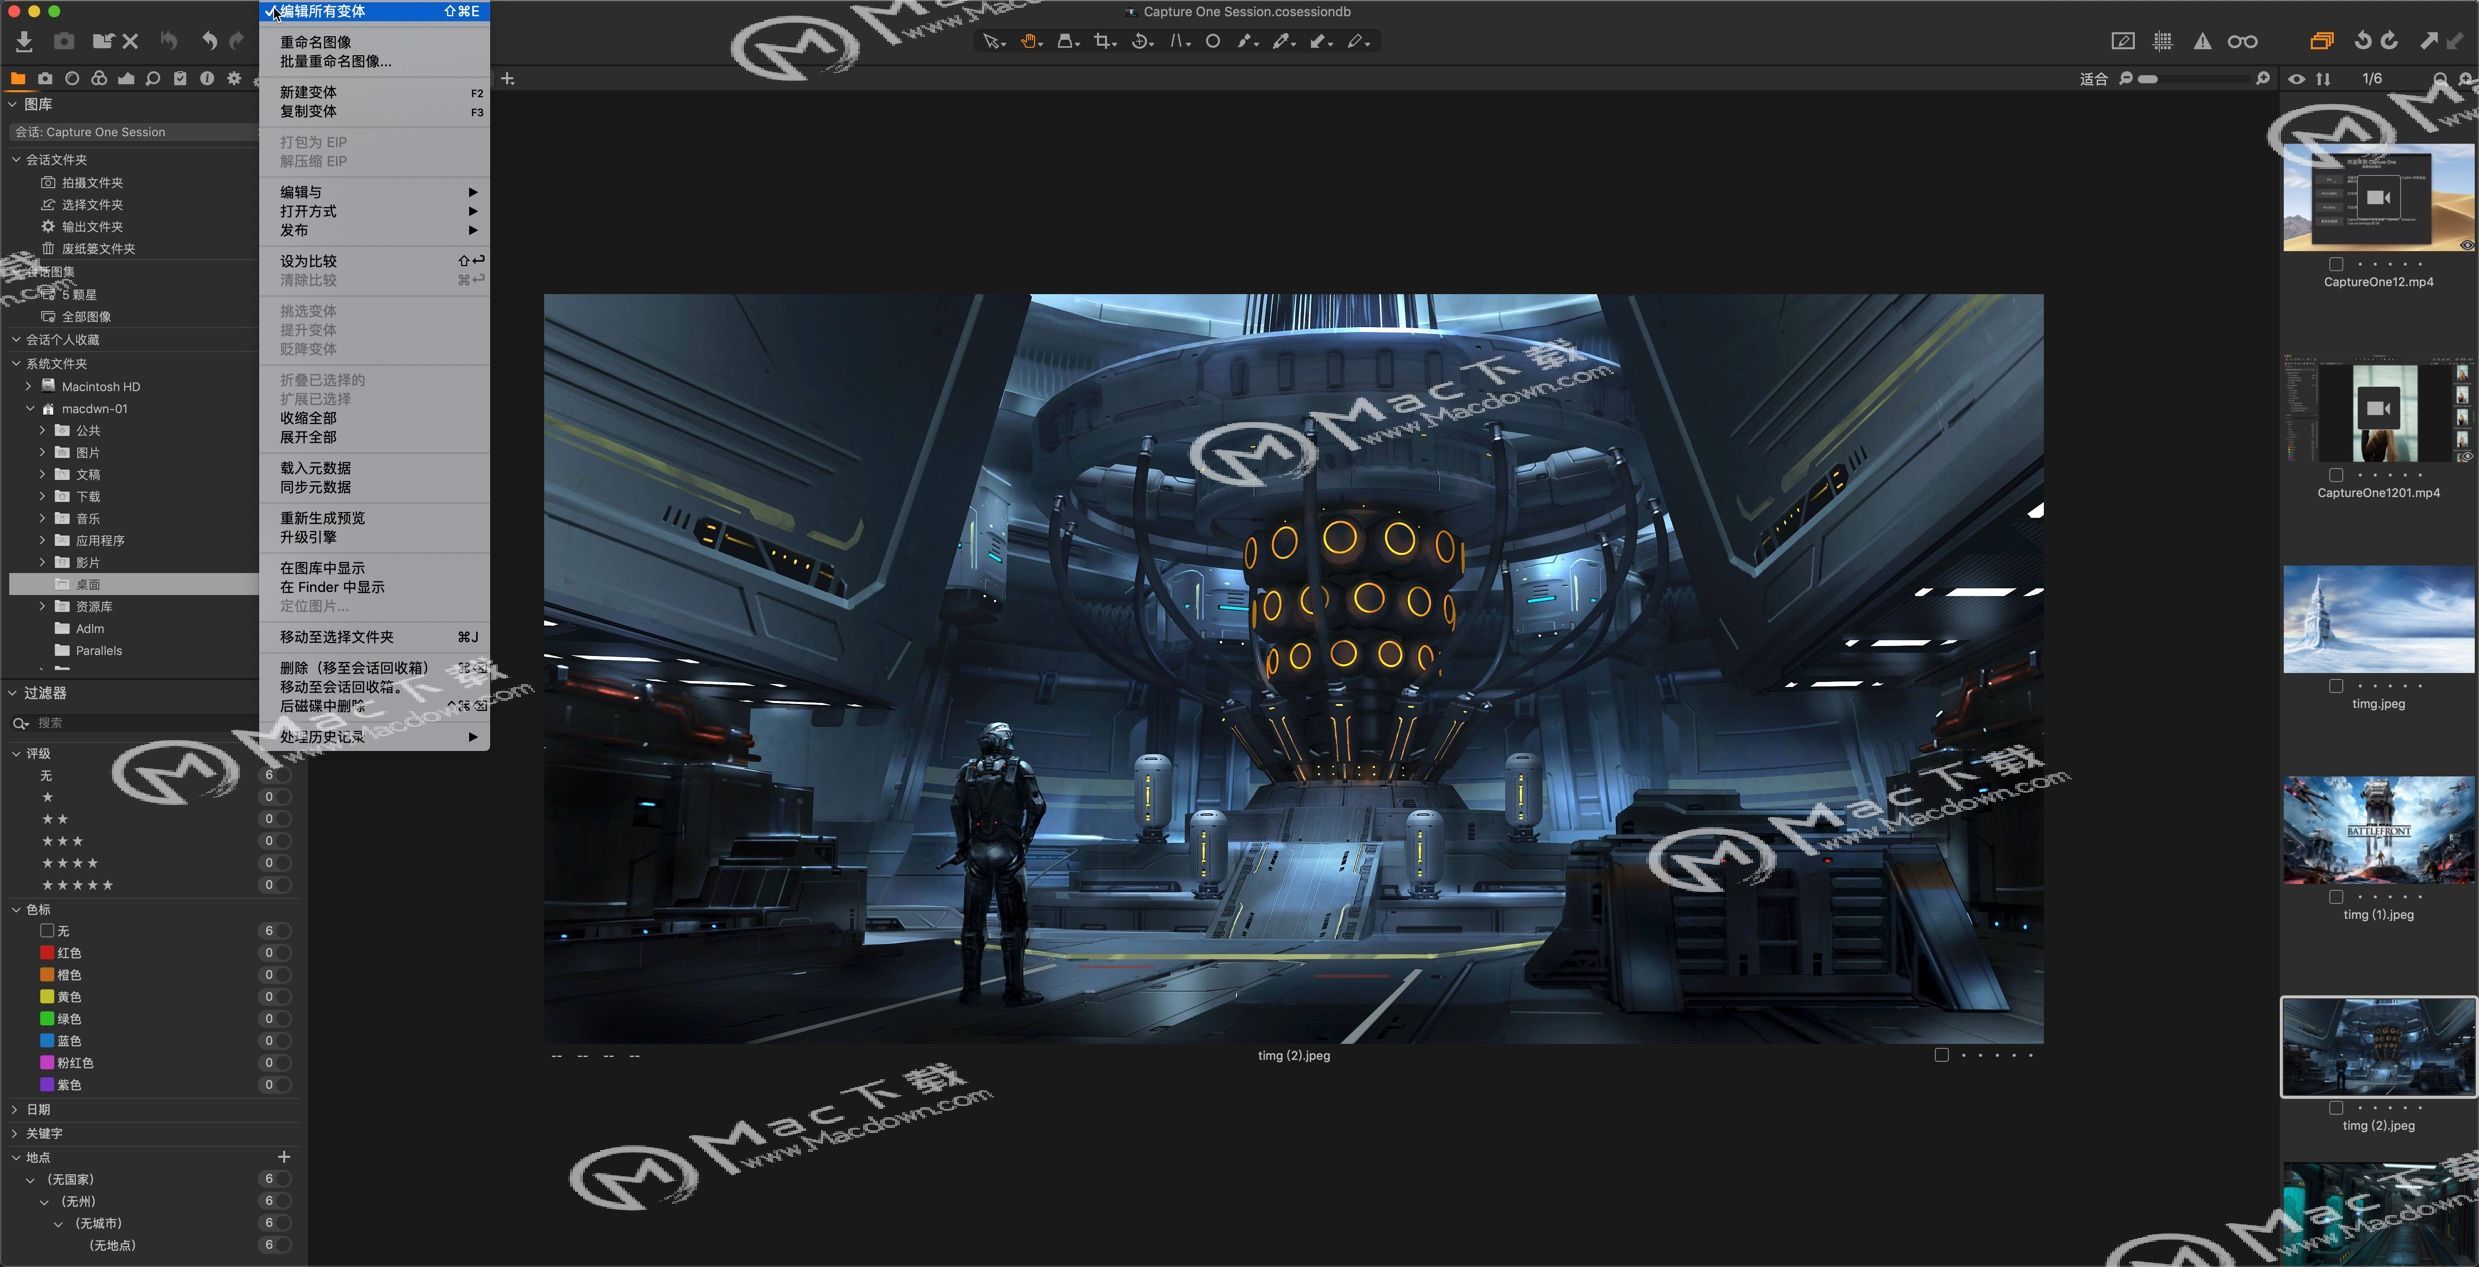
Task: Select the pointer select cursor tool
Action: point(992,41)
